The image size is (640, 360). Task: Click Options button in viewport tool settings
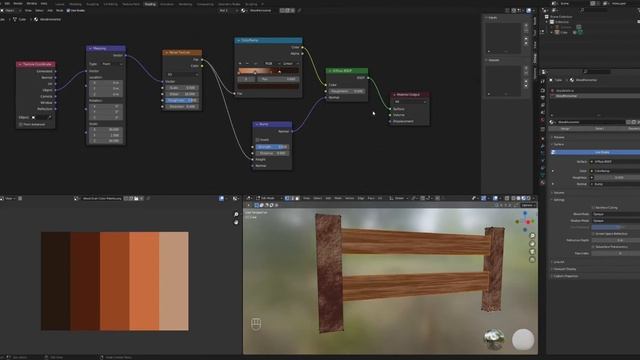tap(527, 205)
